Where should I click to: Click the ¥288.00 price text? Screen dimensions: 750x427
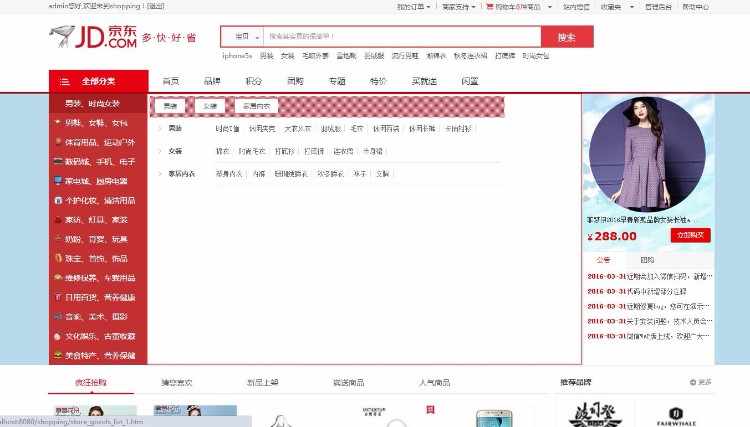coord(612,236)
